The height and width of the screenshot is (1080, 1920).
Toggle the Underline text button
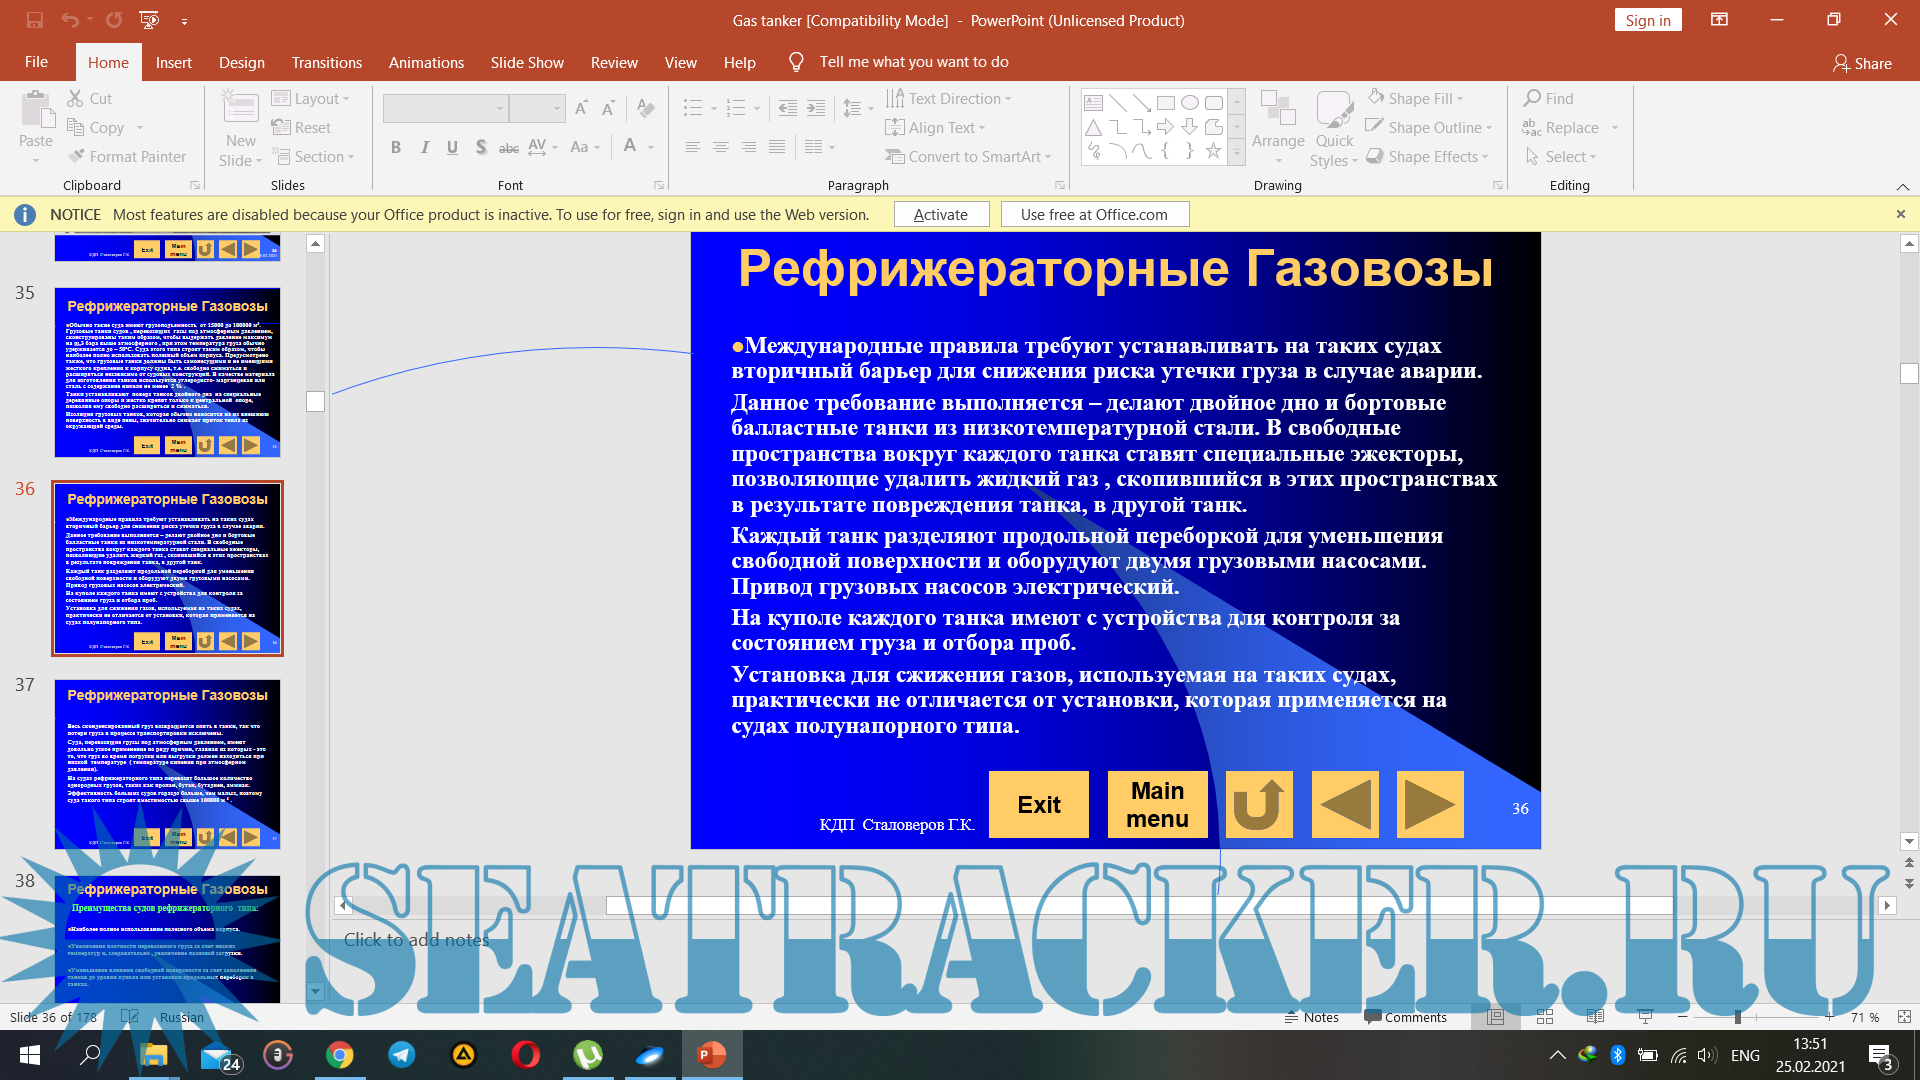(x=452, y=147)
